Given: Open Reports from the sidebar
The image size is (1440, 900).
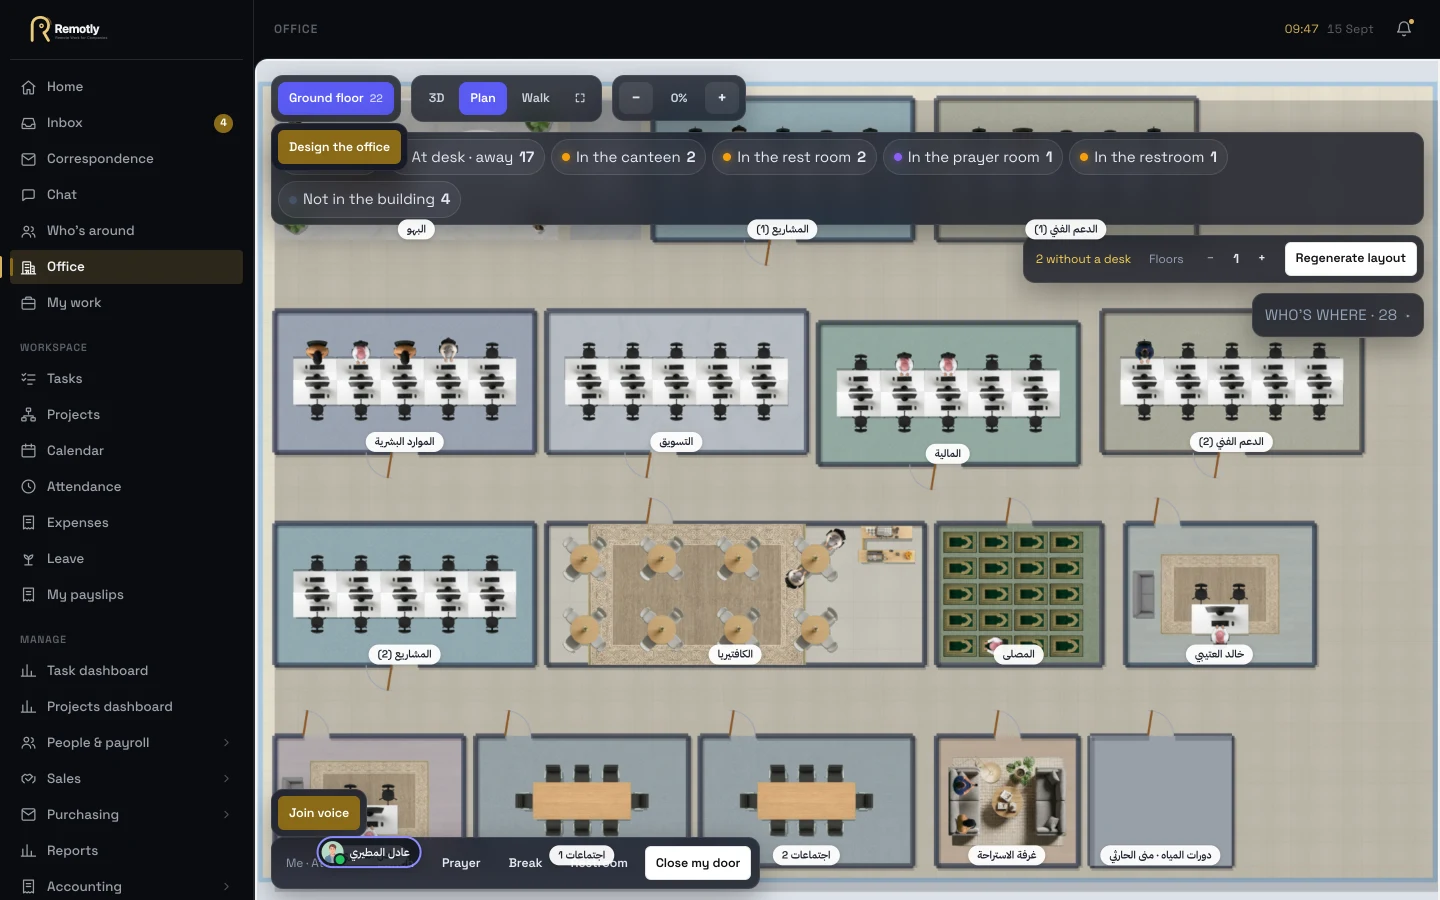Looking at the screenshot, I should pyautogui.click(x=126, y=851).
